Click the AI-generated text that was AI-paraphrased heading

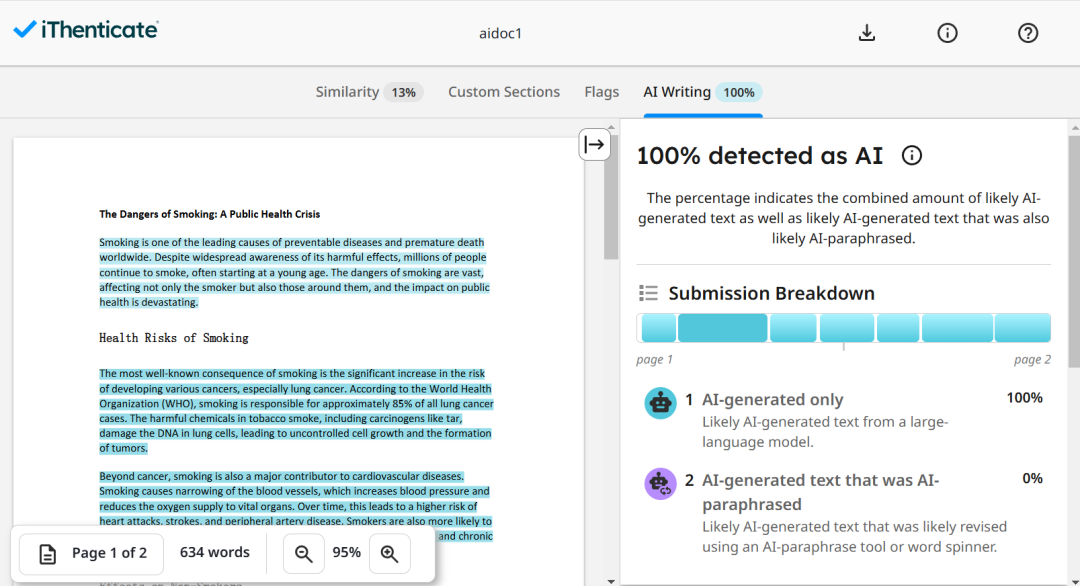[820, 492]
